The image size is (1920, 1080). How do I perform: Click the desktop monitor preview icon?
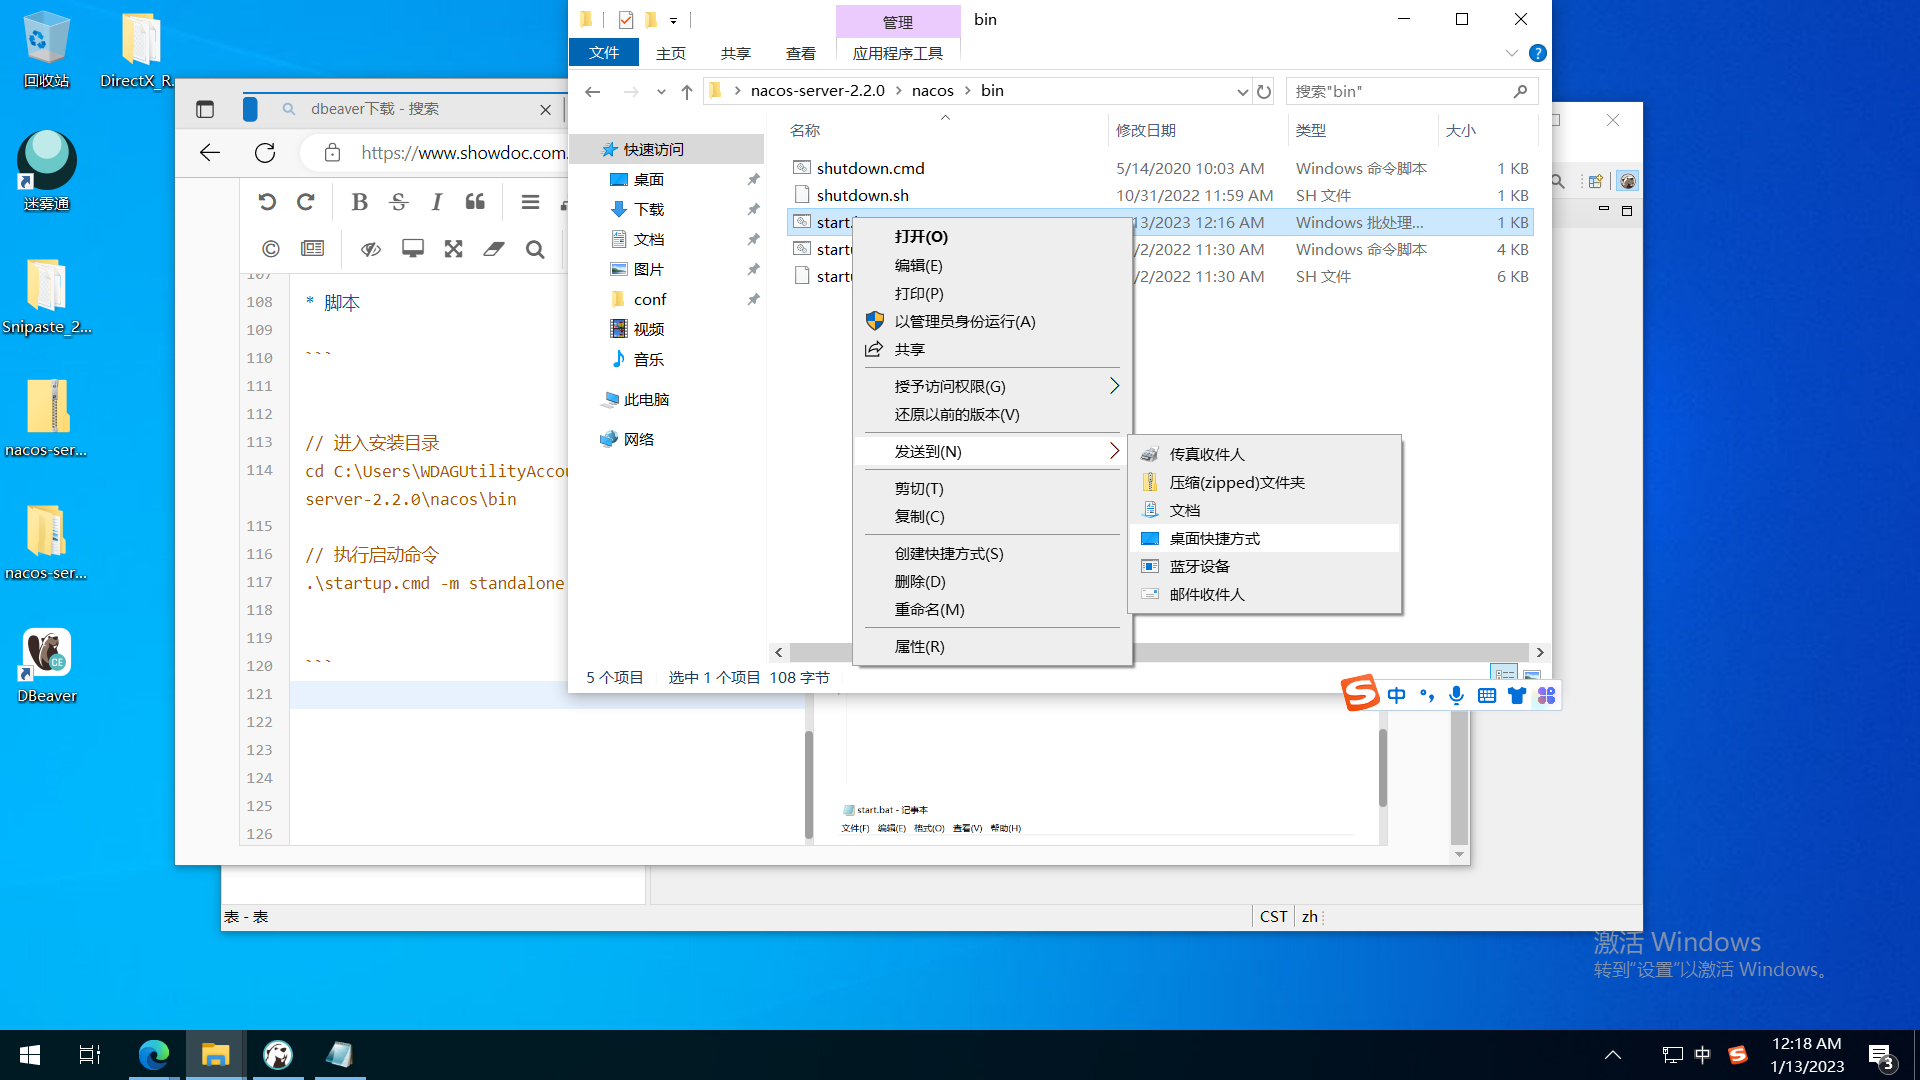point(413,249)
